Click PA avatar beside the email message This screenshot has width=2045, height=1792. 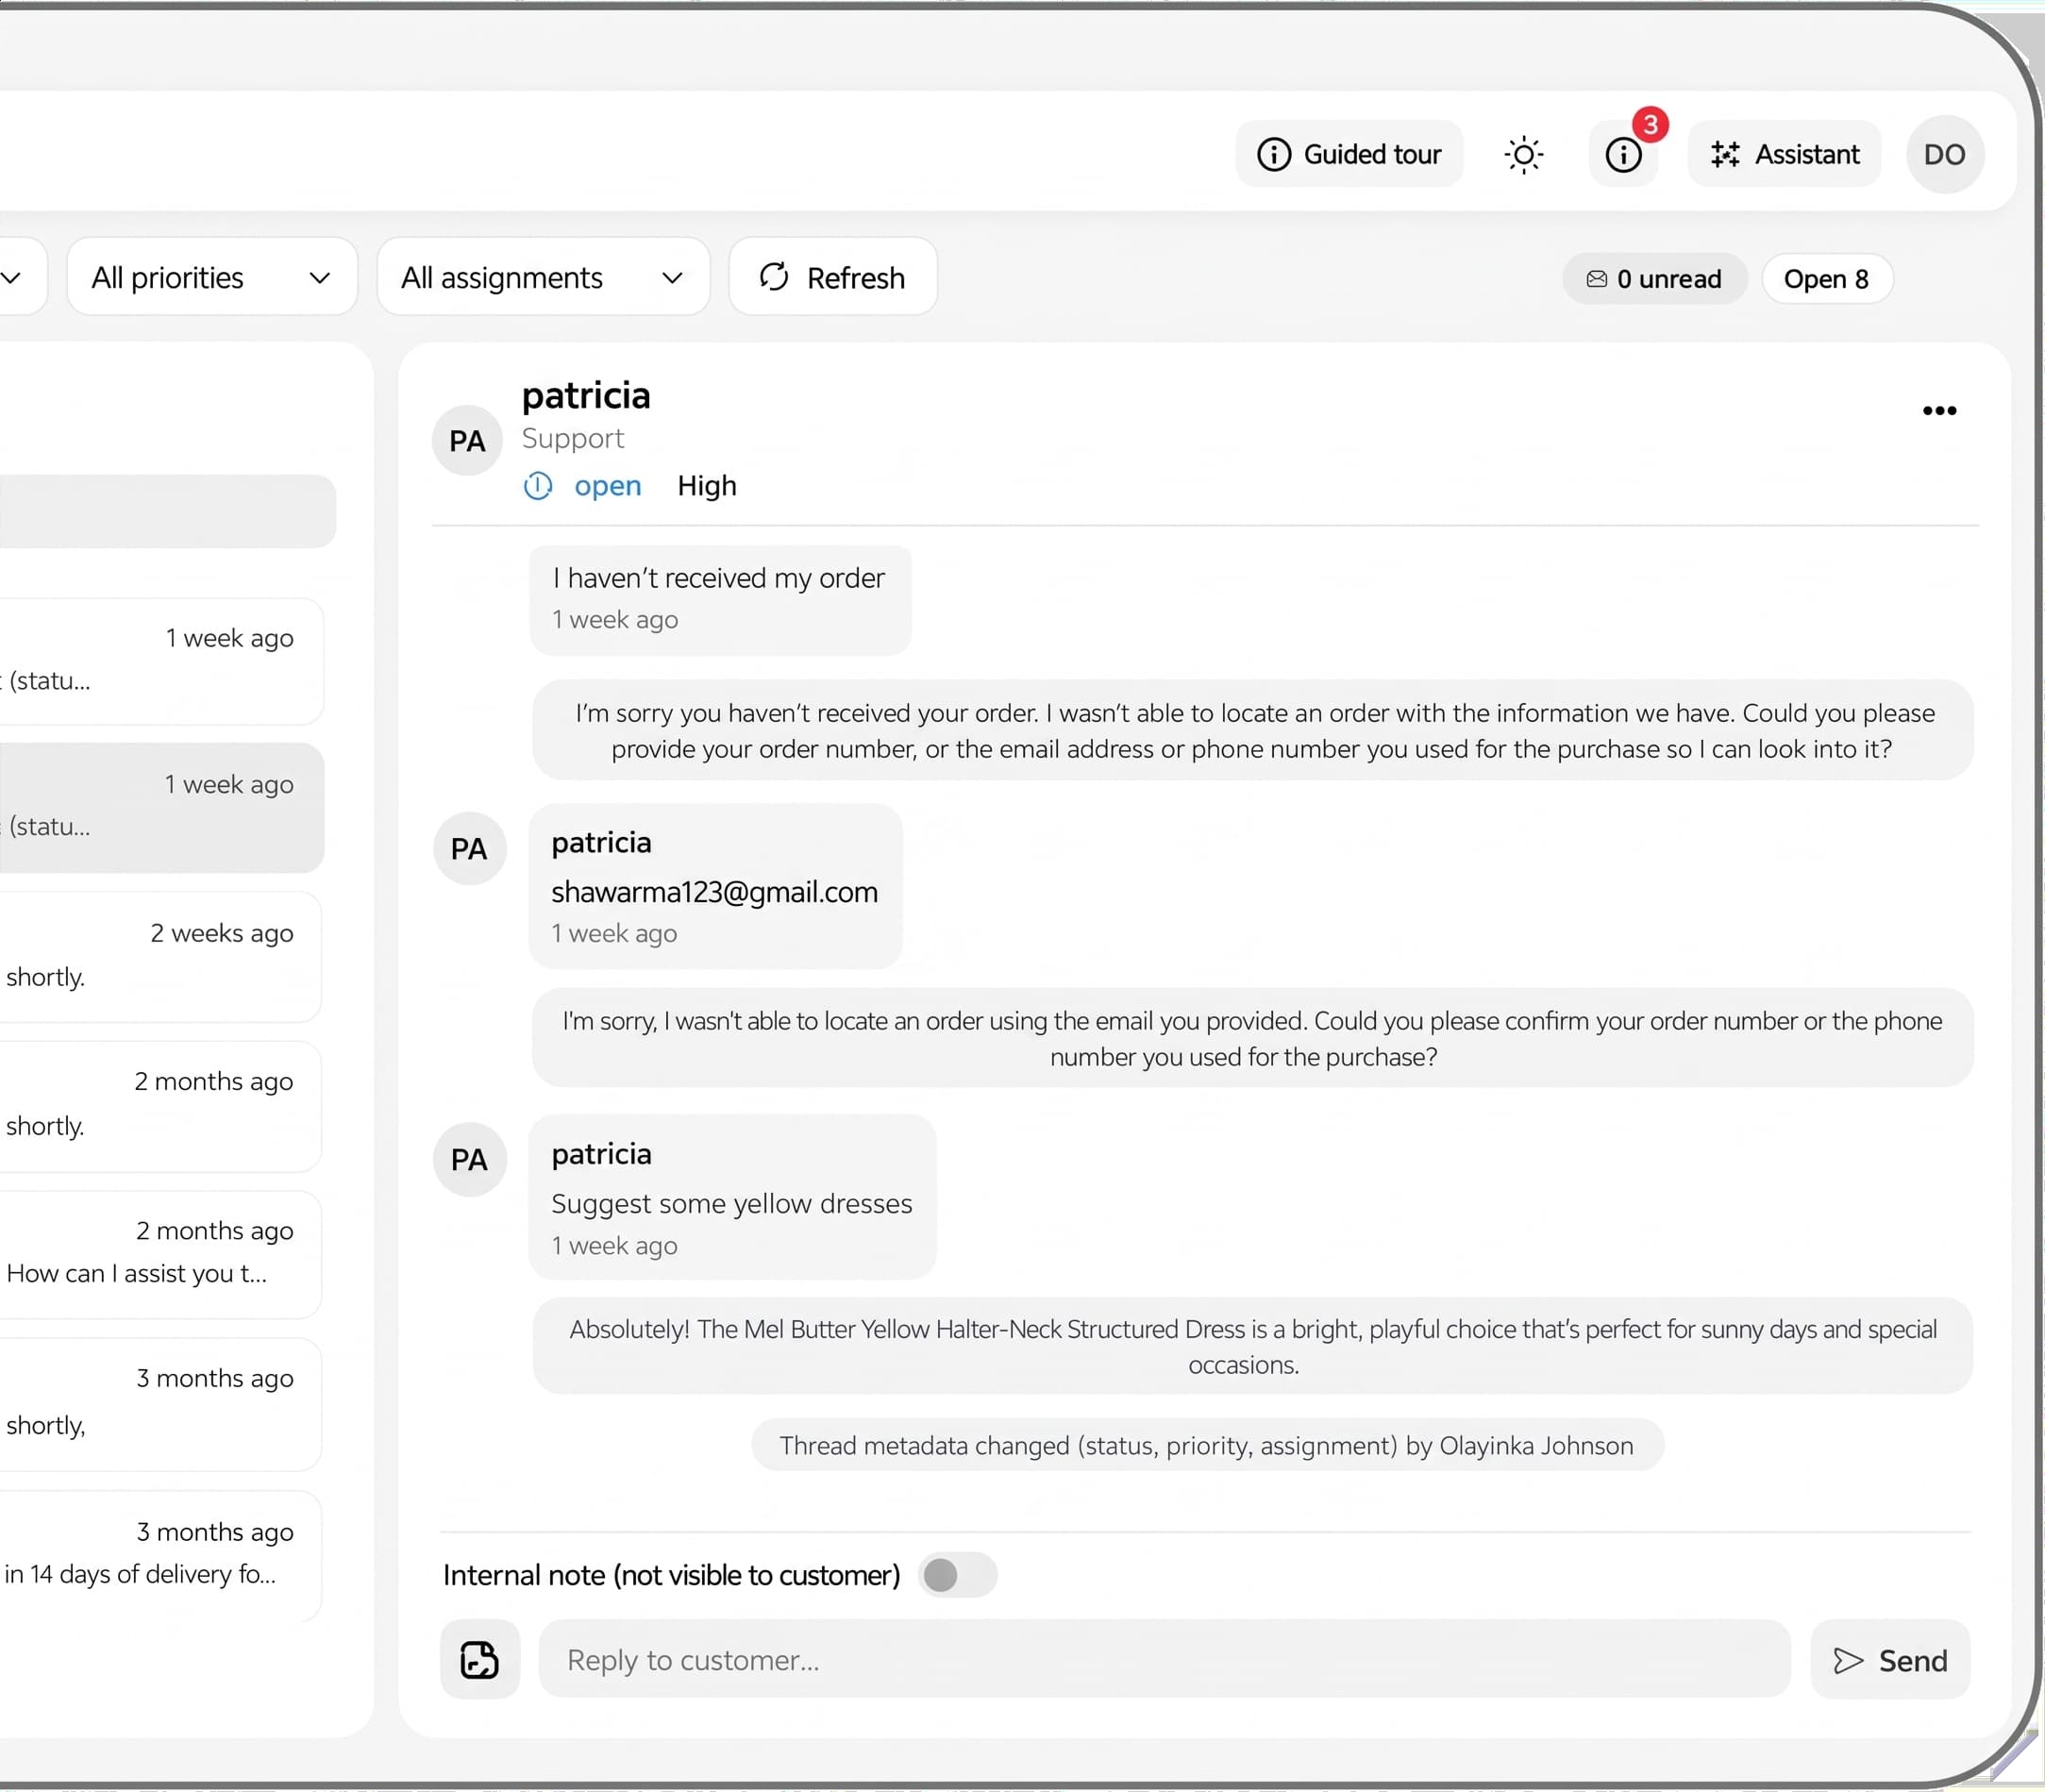469,849
